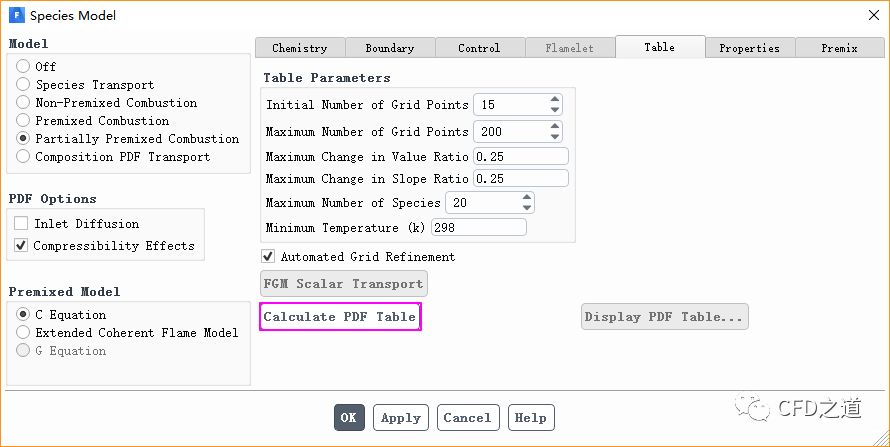Uncheck Automated Grid Refinement
This screenshot has width=890, height=447.
tap(268, 257)
